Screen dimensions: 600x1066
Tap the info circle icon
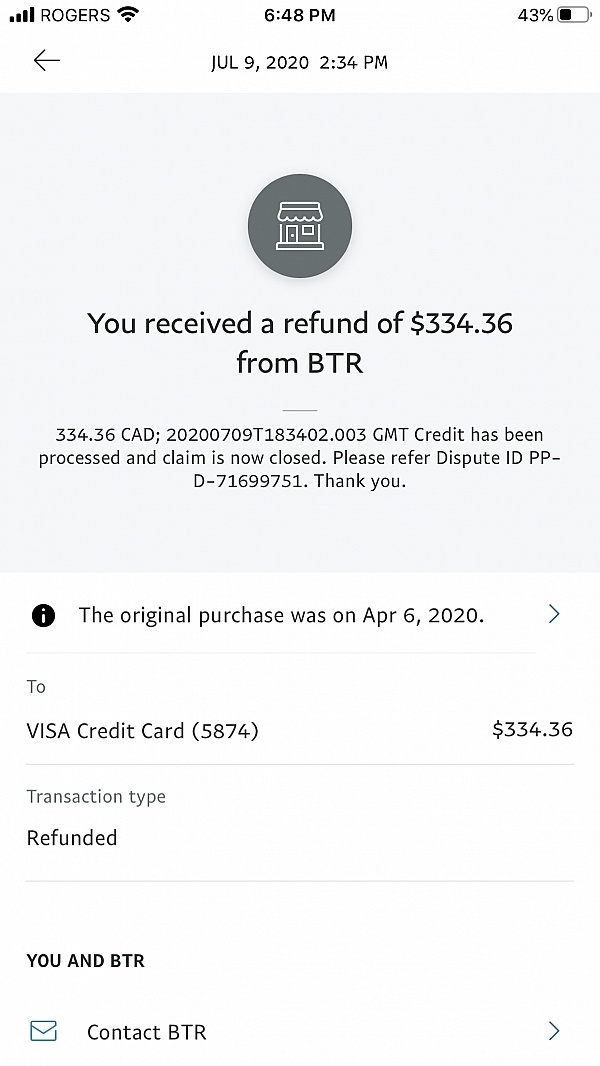[x=44, y=615]
